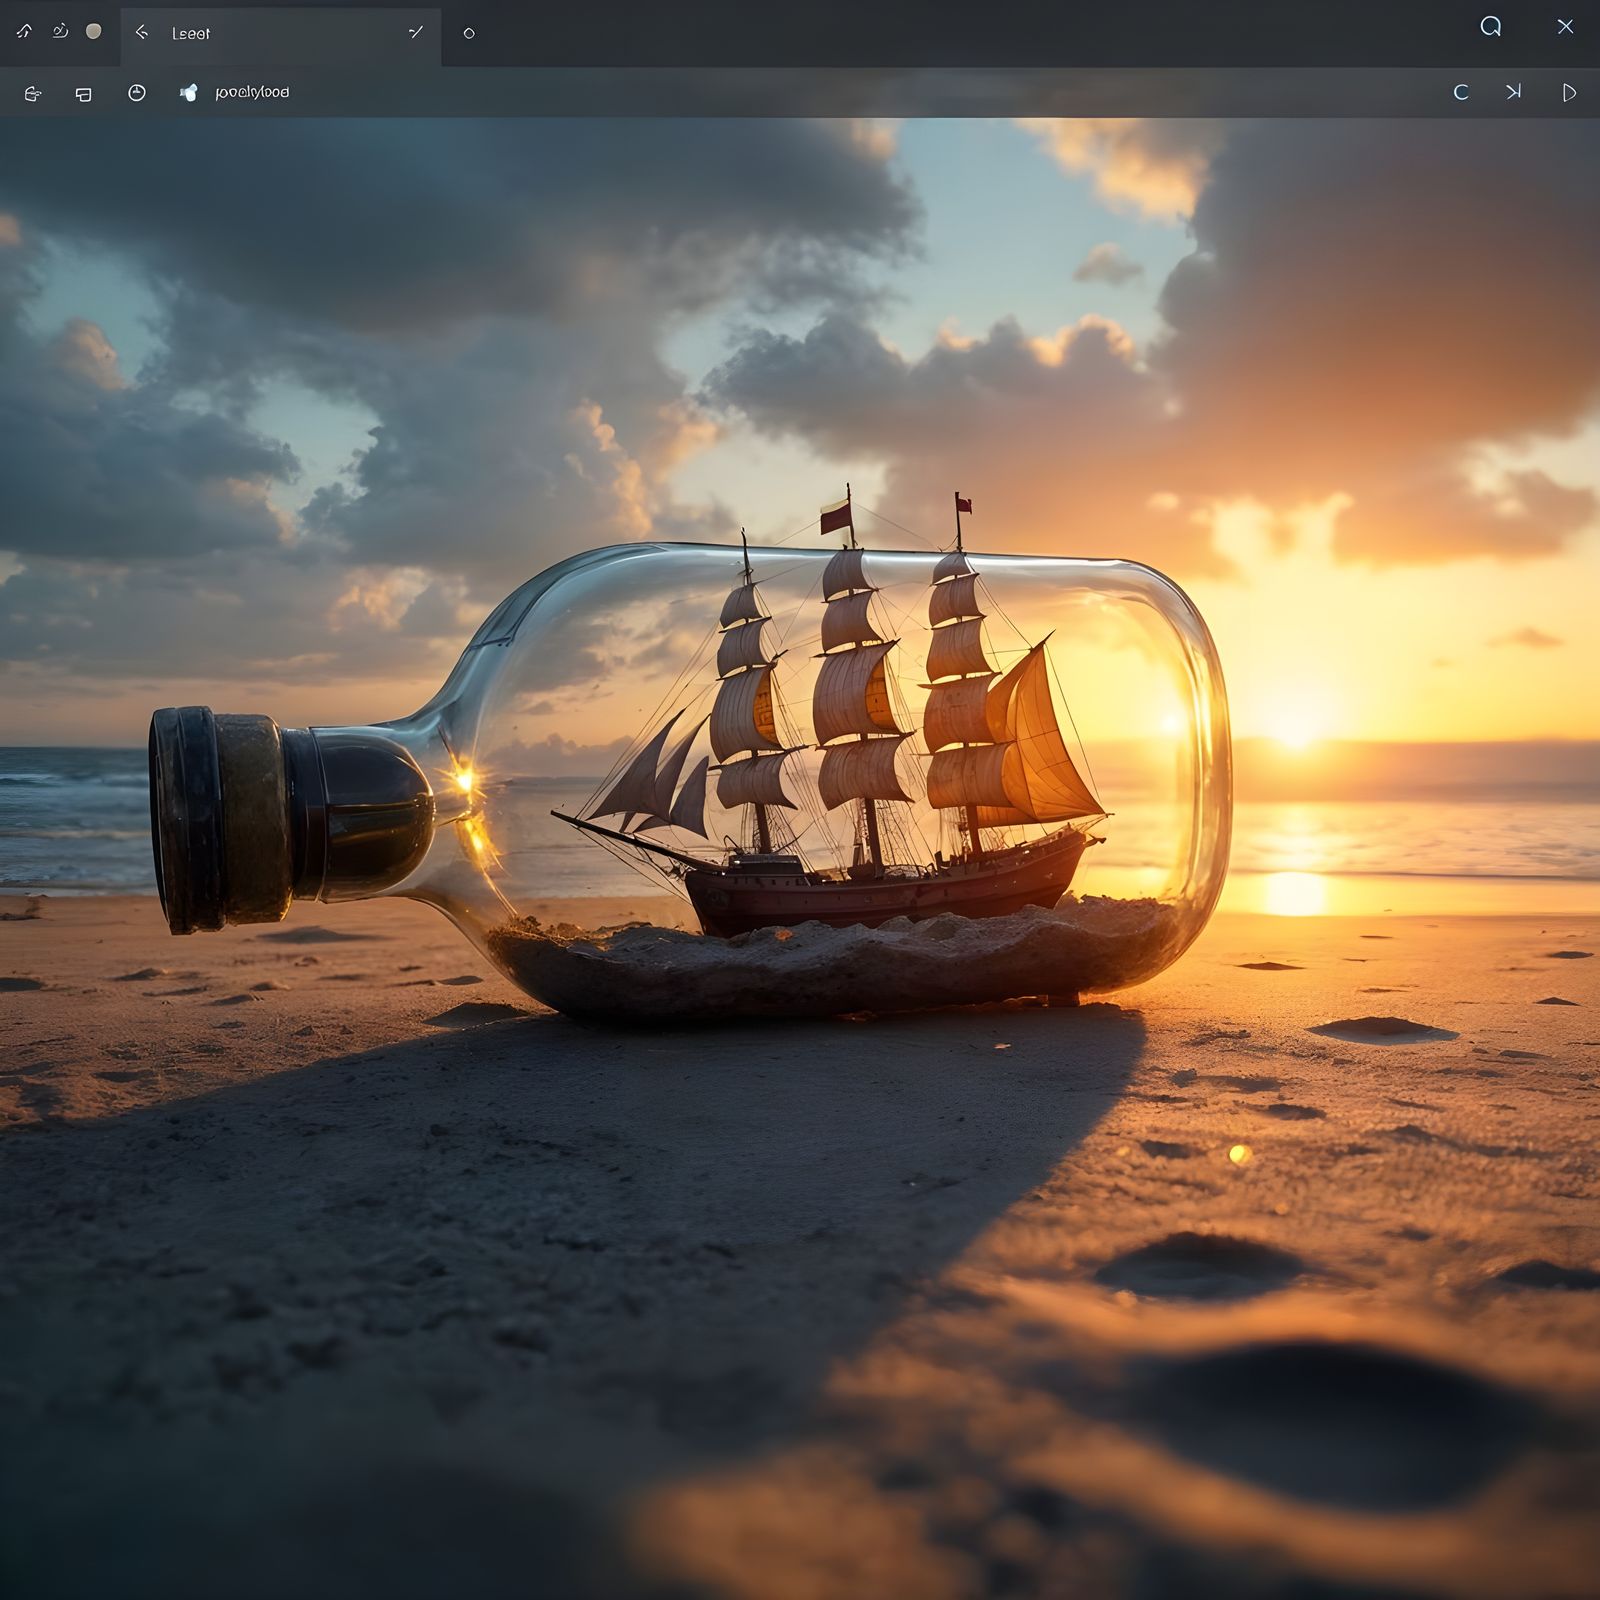Switch to the Leeot tab
Viewport: 1600px width, 1600px height.
click(x=190, y=33)
